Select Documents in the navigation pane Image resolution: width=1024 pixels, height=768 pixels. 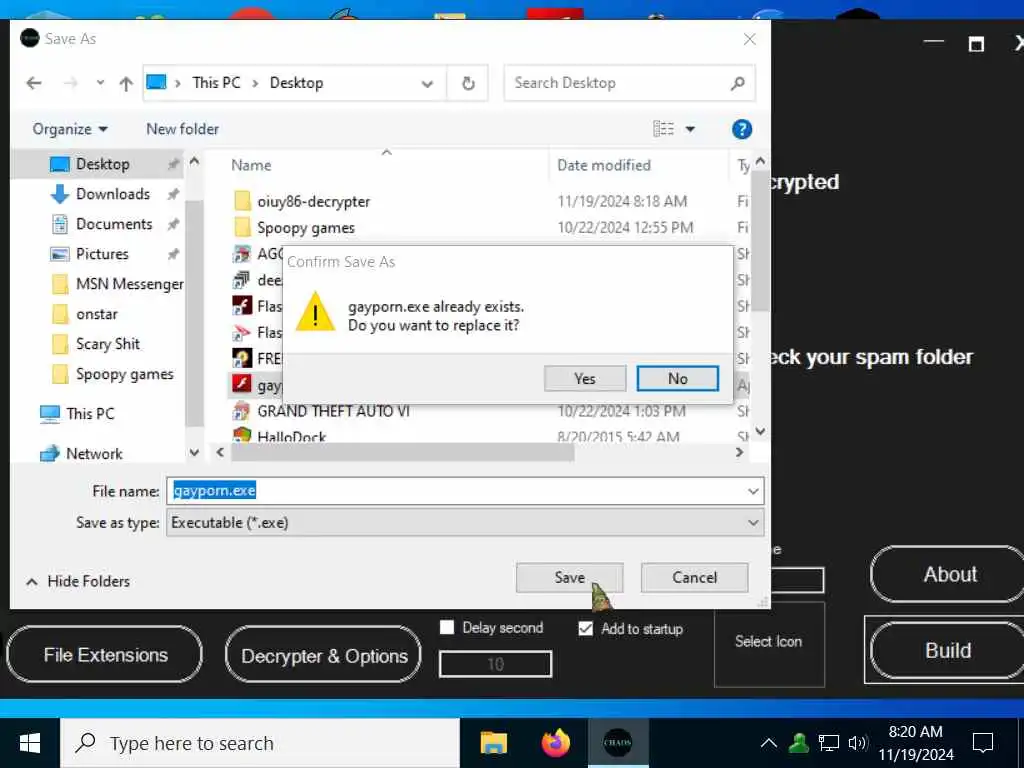(114, 224)
